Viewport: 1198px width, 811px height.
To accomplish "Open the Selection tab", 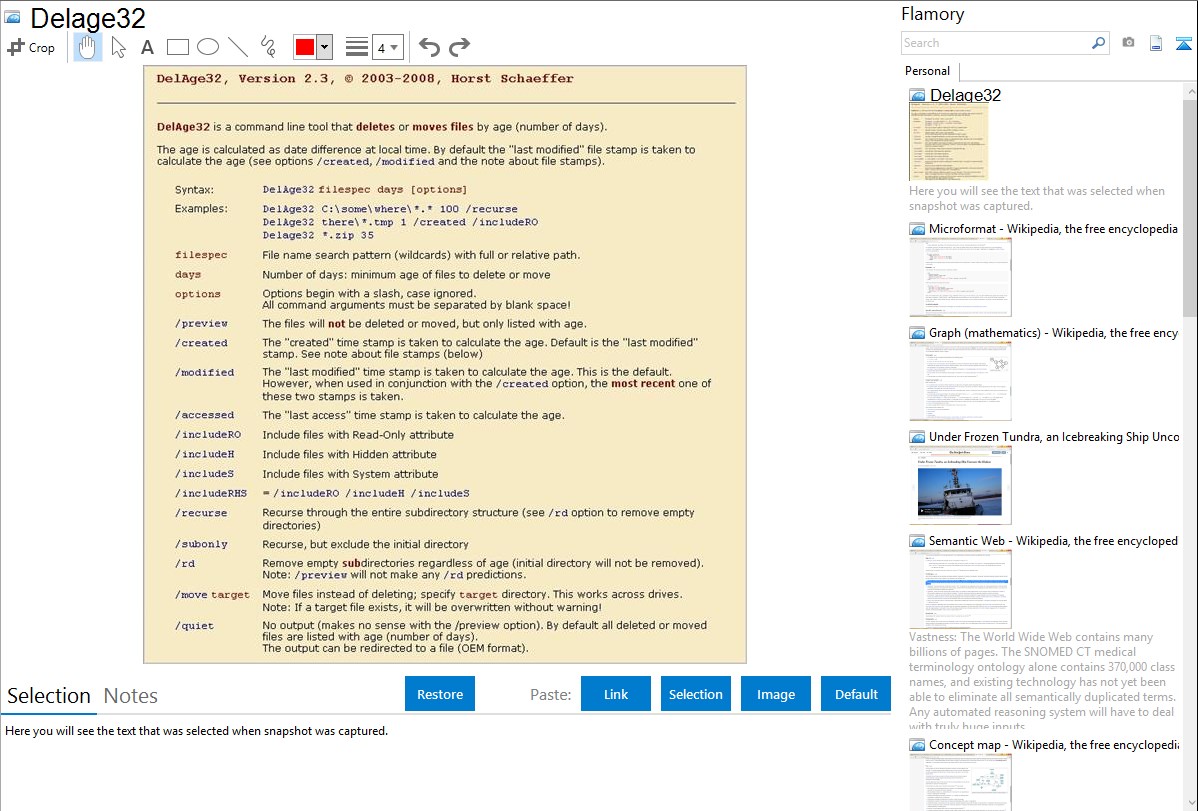I will [x=49, y=696].
